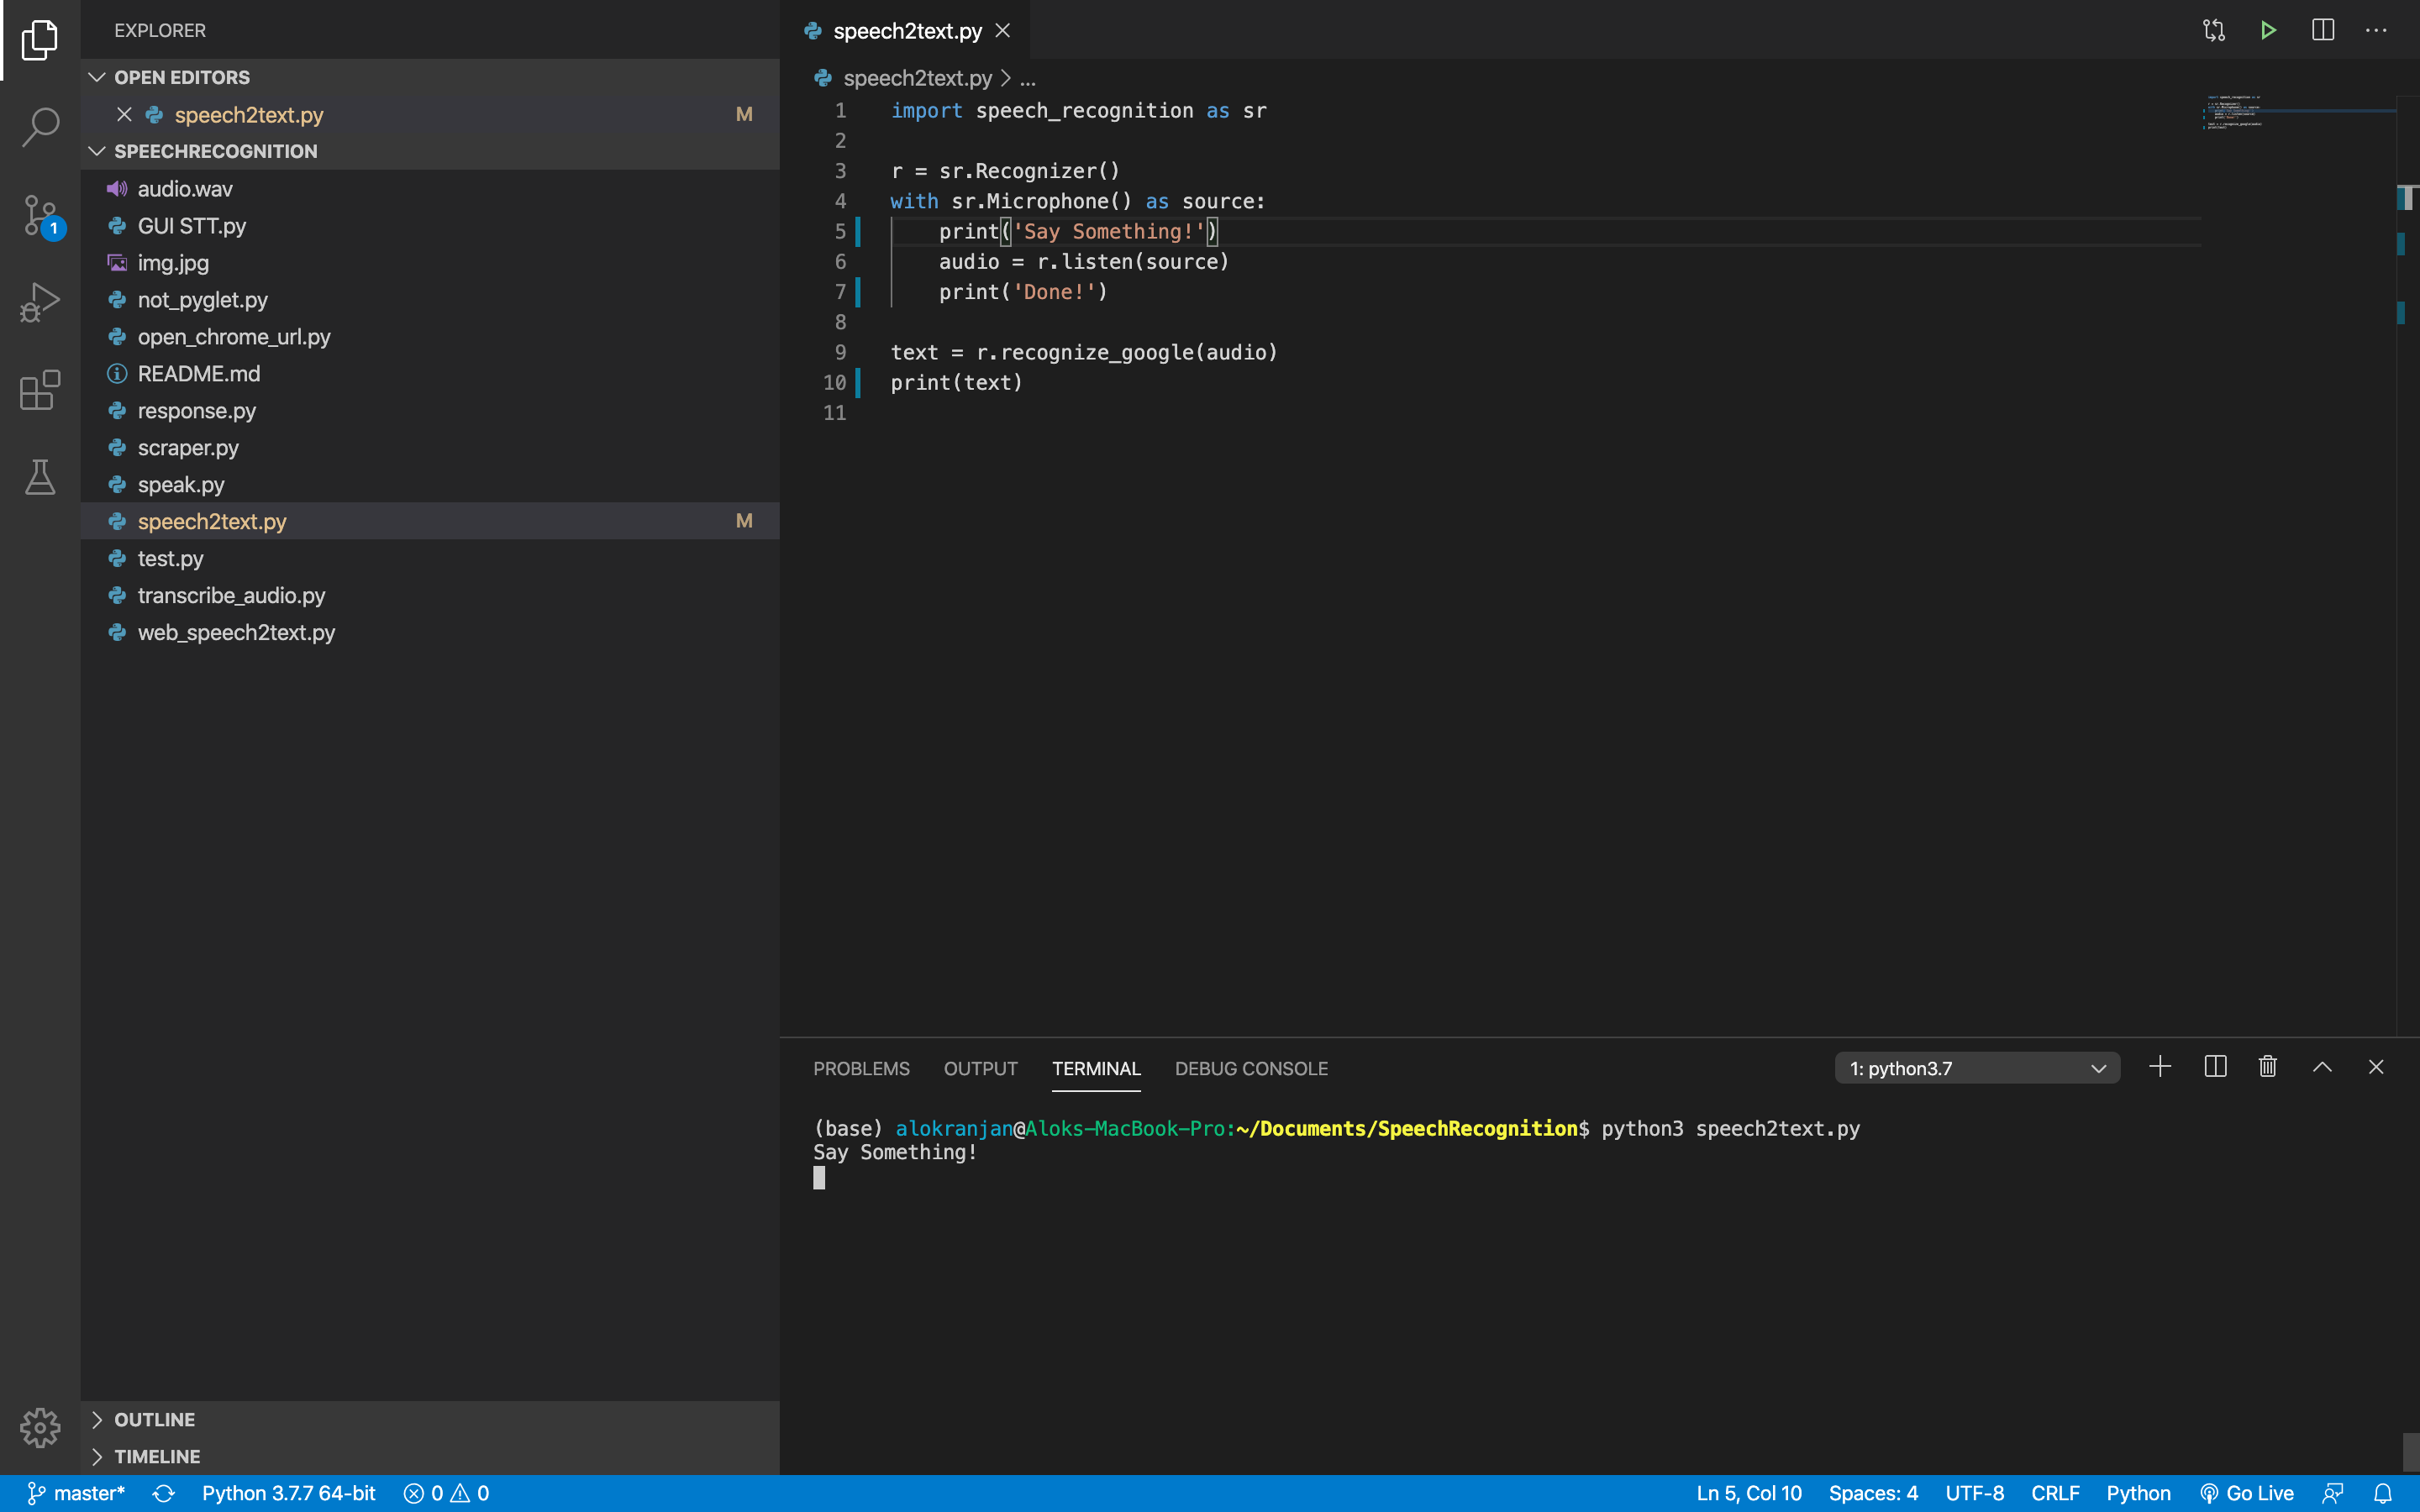Run Python file with play button

pyautogui.click(x=2268, y=30)
